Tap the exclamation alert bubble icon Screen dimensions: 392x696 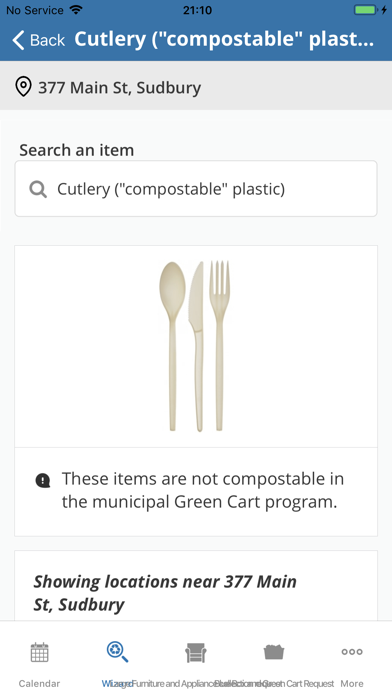(x=43, y=480)
